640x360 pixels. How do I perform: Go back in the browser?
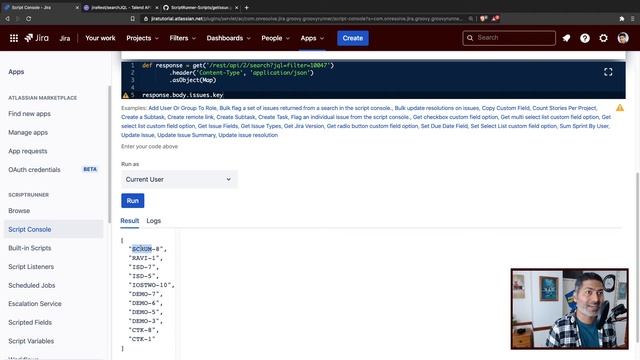coord(7,19)
